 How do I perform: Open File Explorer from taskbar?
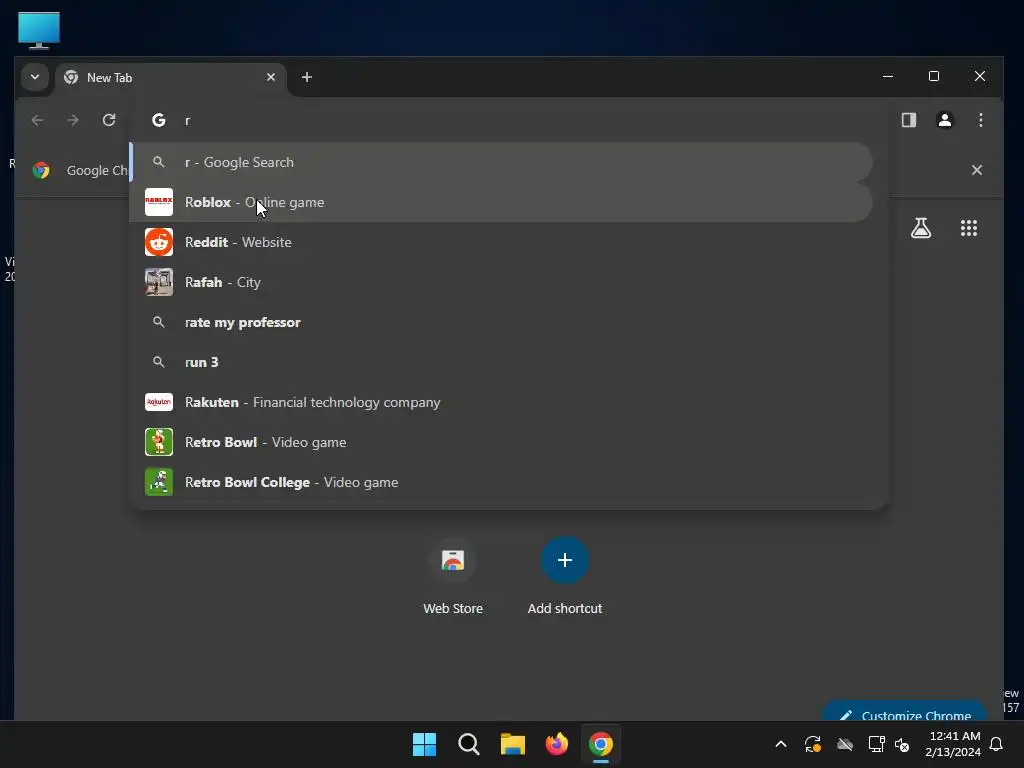pyautogui.click(x=513, y=744)
